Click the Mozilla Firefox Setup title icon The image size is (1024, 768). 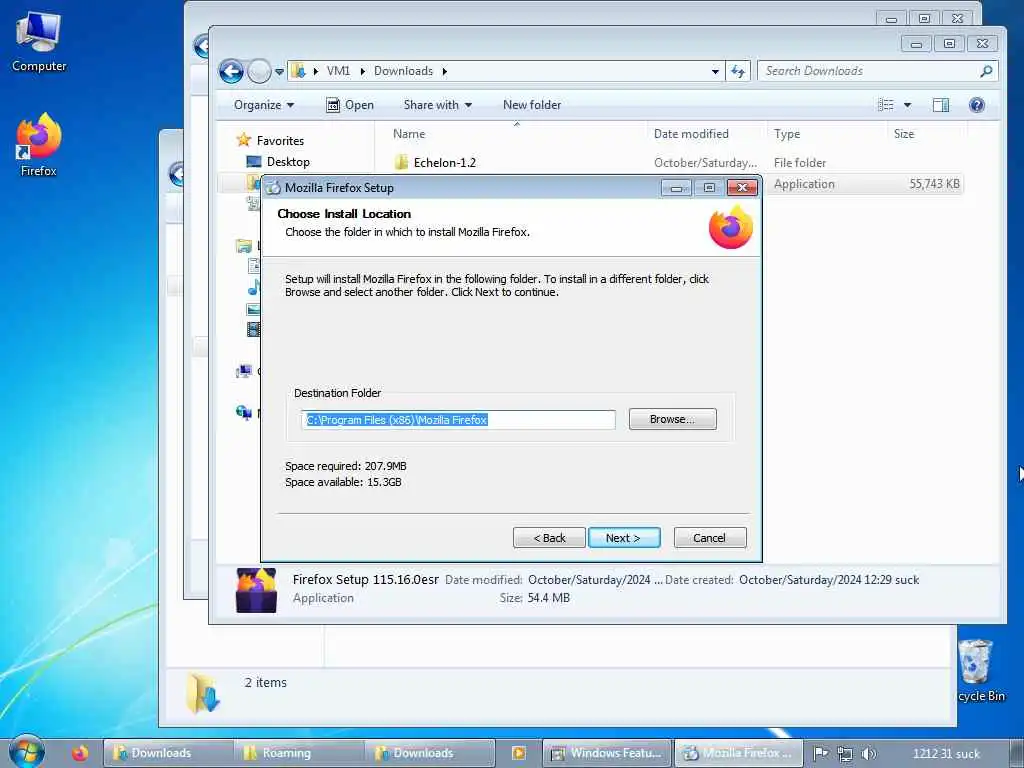pyautogui.click(x=272, y=187)
